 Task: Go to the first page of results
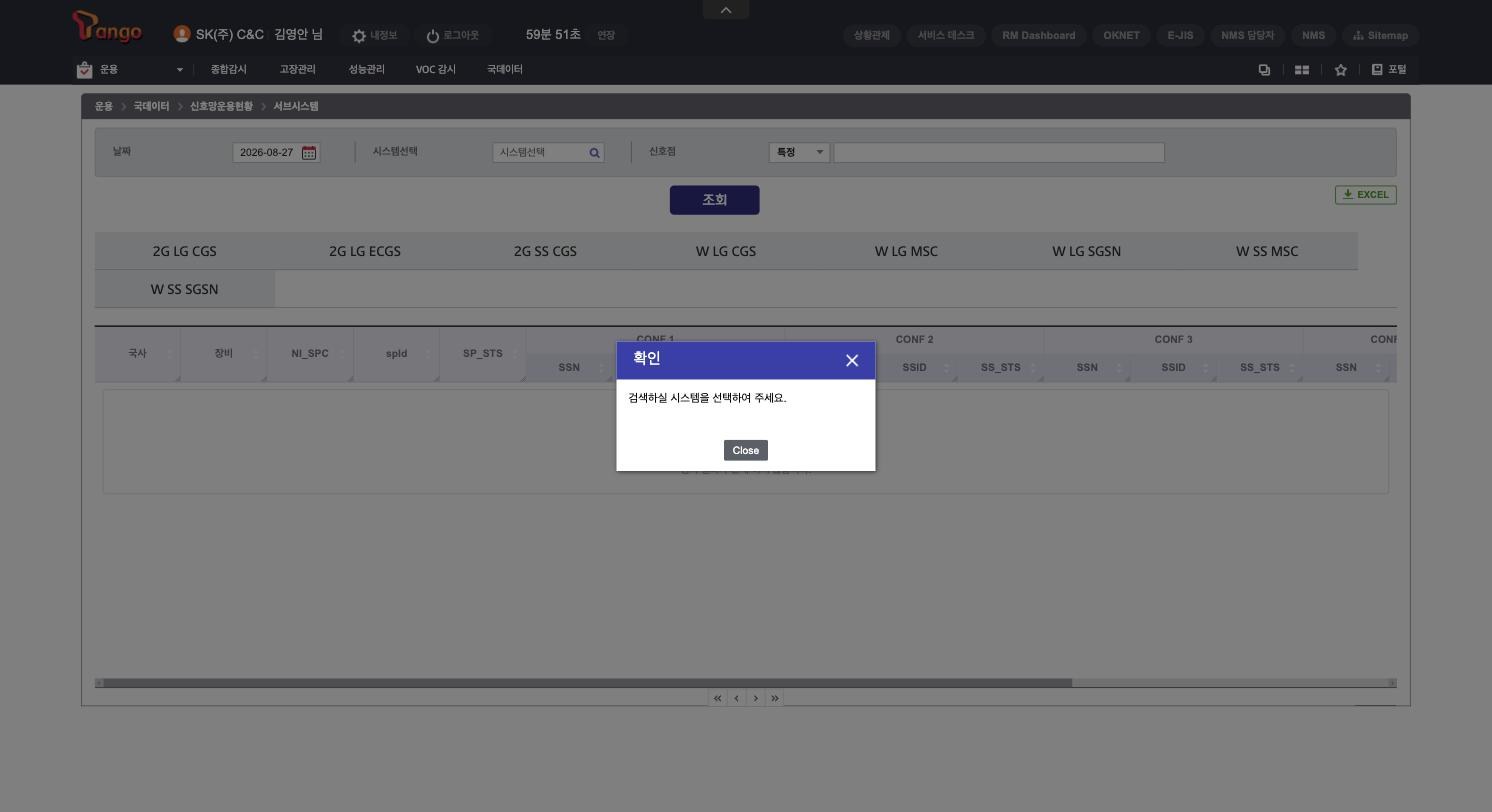click(x=717, y=698)
